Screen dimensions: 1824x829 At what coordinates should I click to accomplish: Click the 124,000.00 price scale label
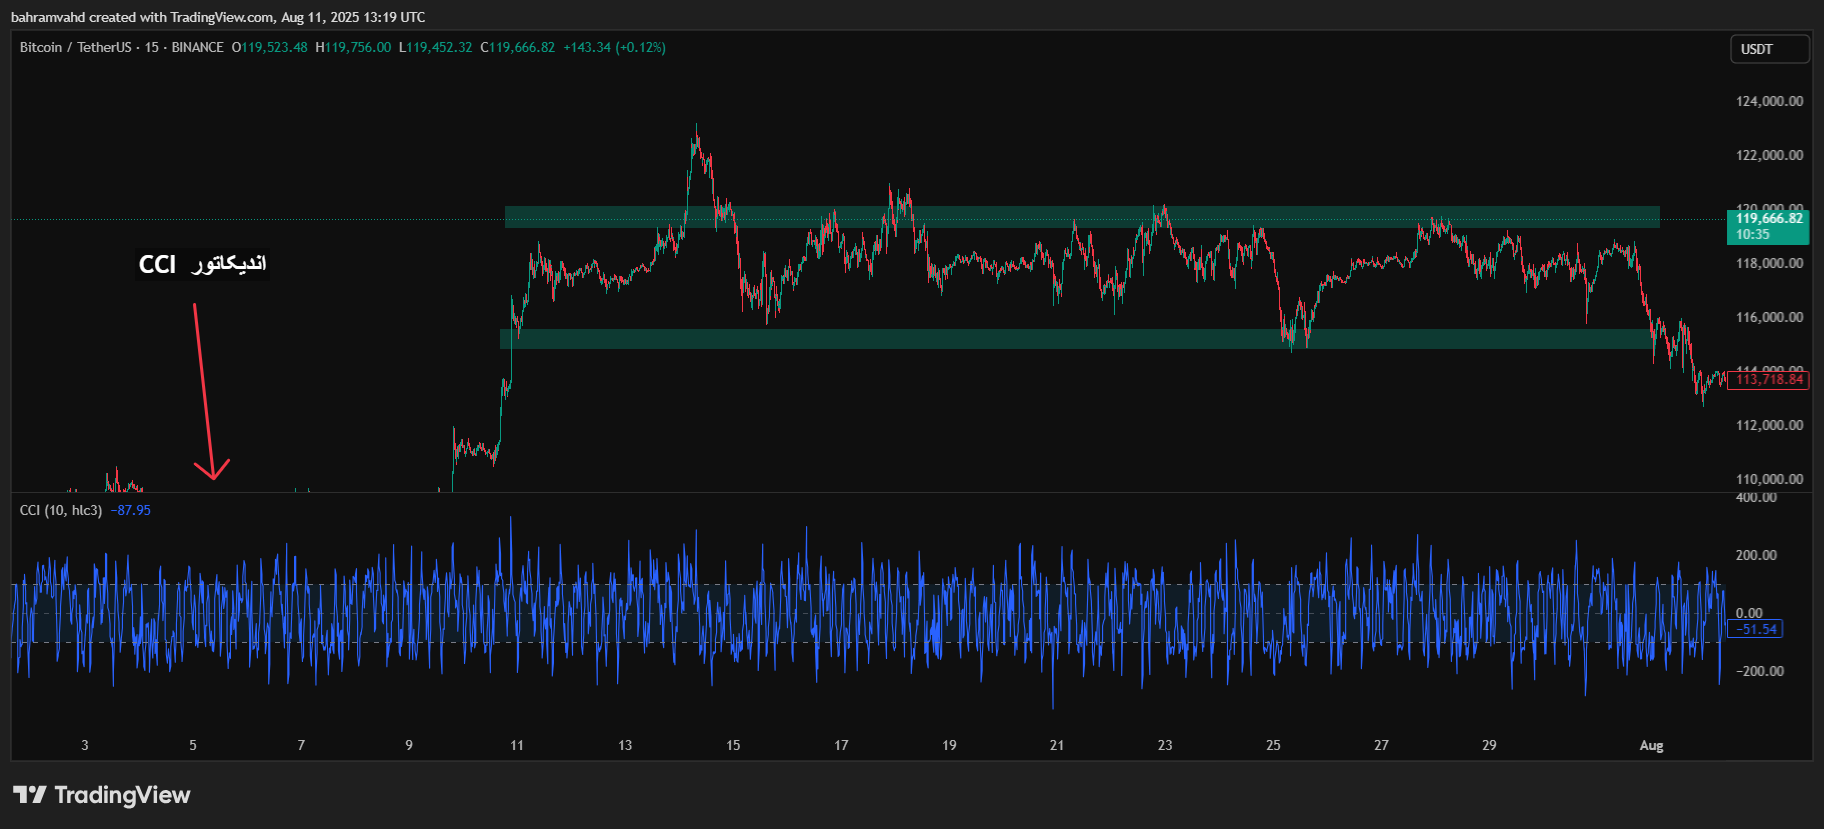[1769, 101]
